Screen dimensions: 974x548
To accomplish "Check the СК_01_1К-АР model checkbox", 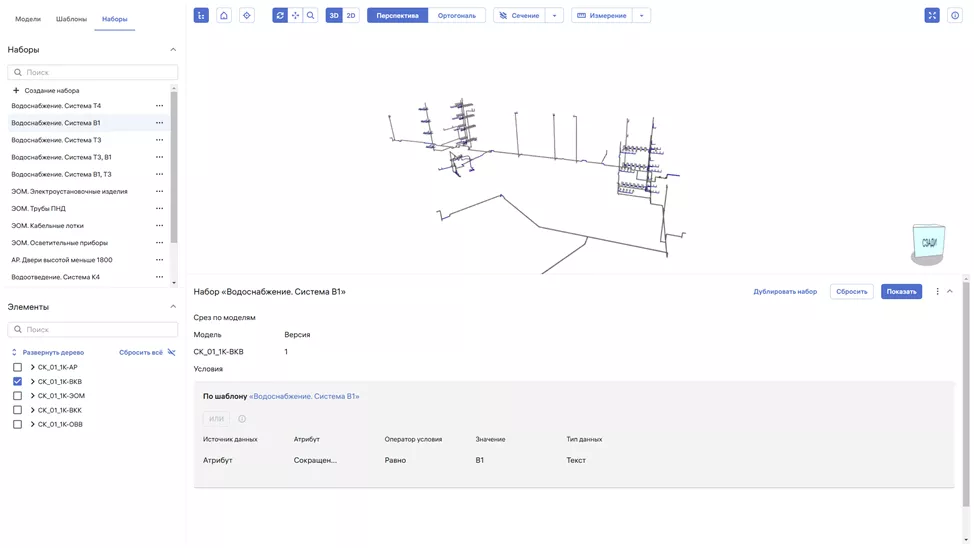I will (x=17, y=368).
